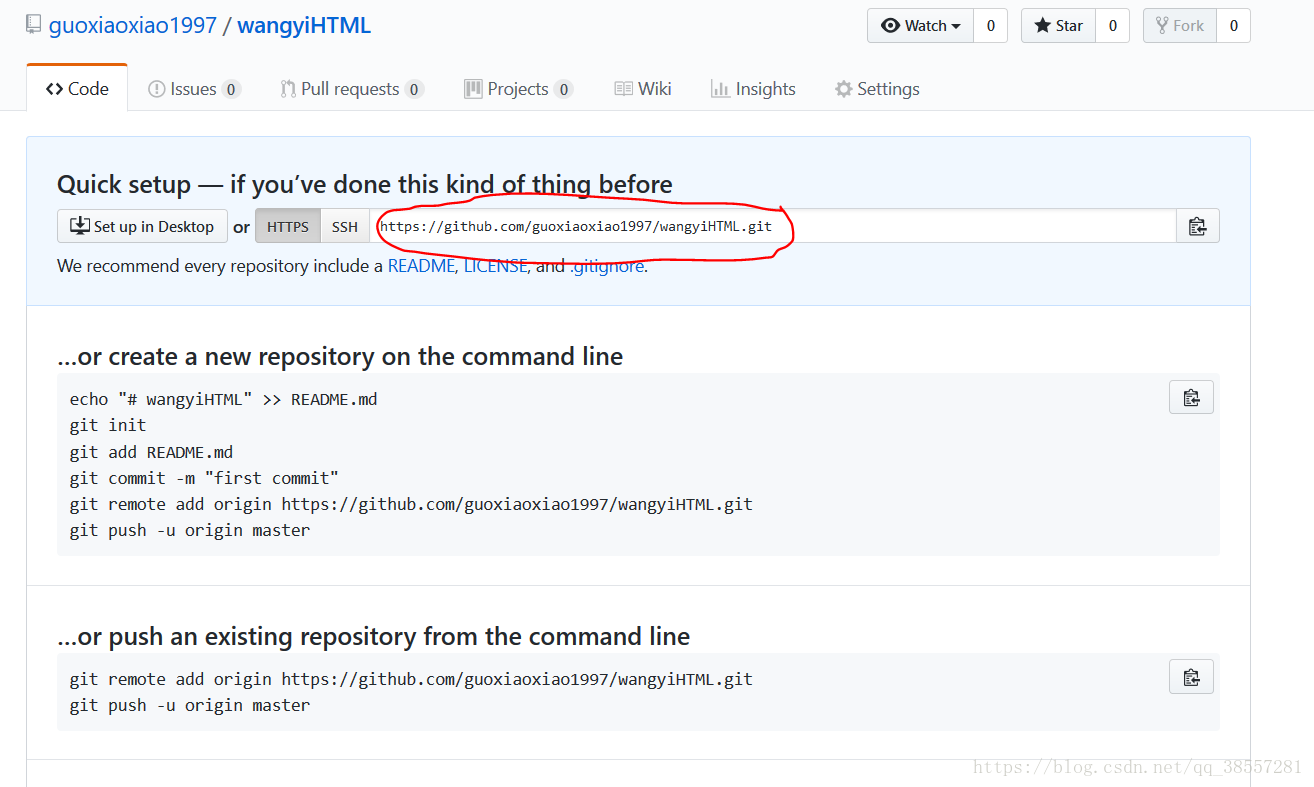Open the Watch dropdown
Viewport: 1314px width, 787px height.
tap(920, 26)
